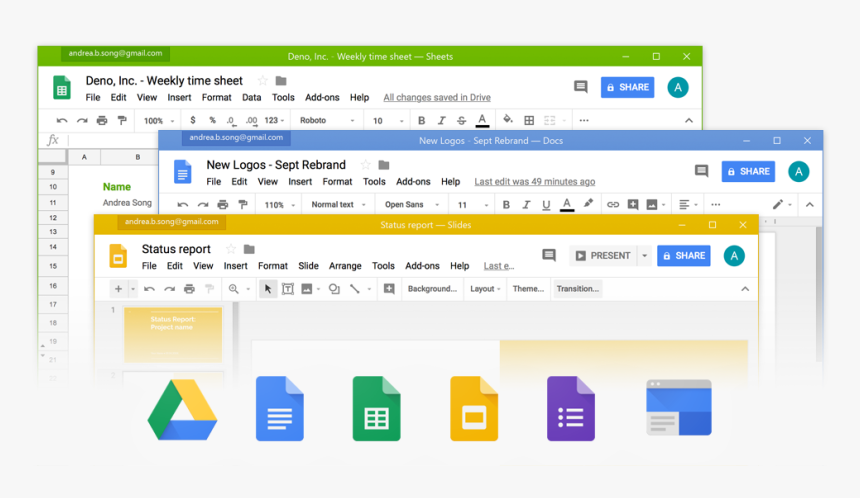The image size is (860, 498).
Task: Add comment icon in Docs toolbar
Action: click(632, 205)
